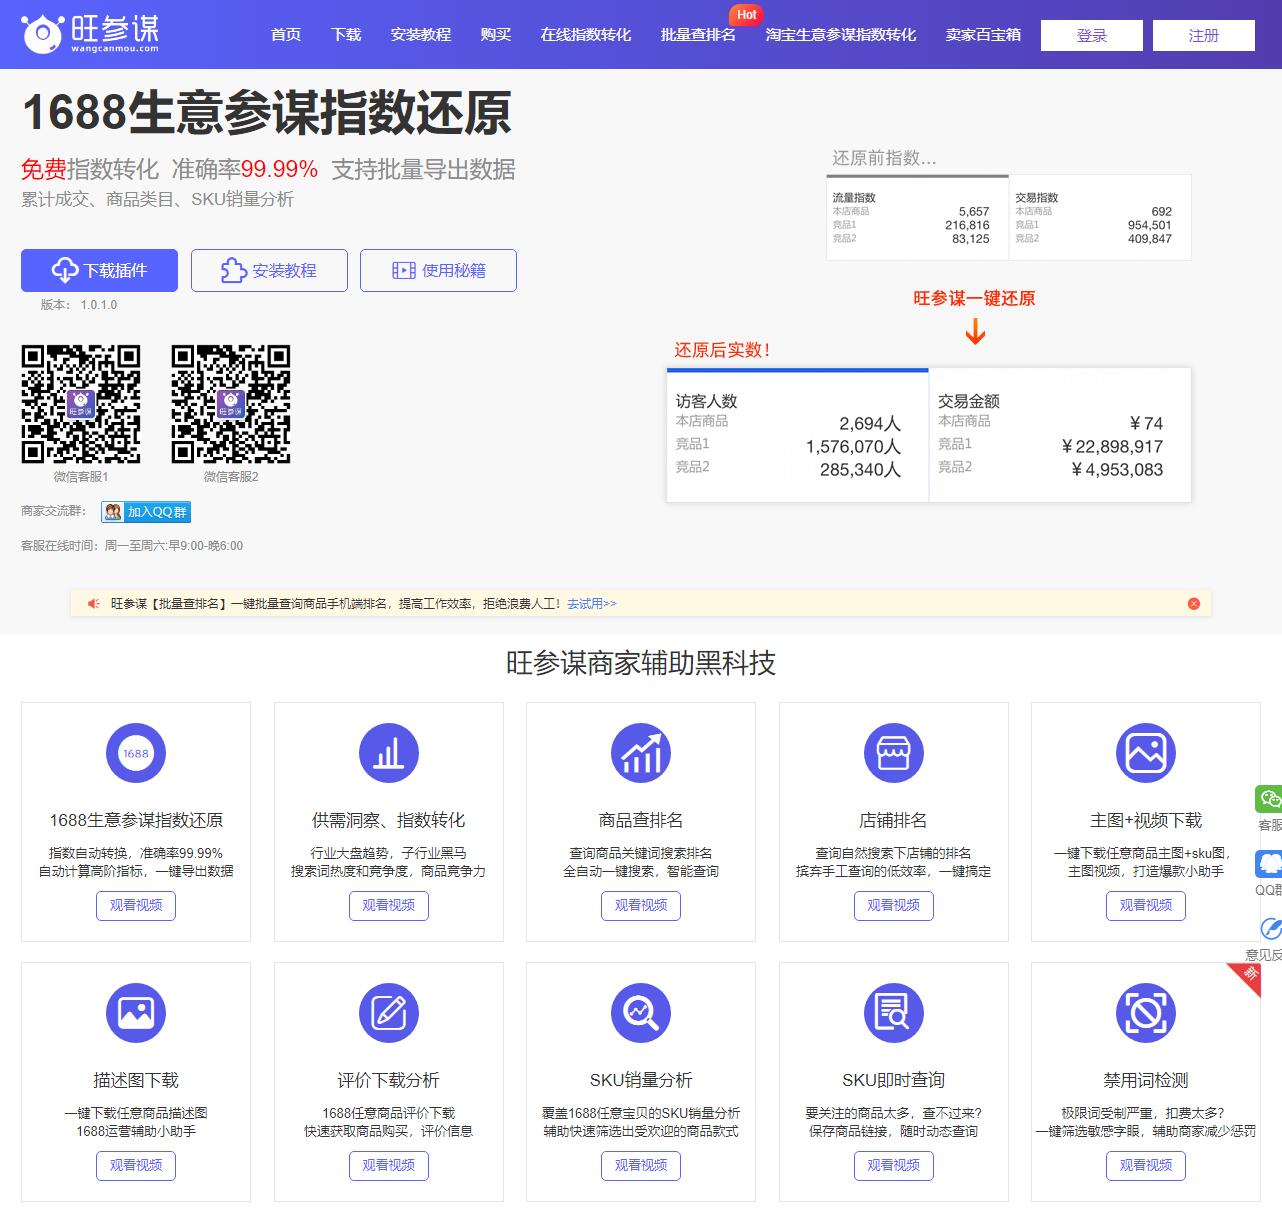Click 观看视频 under 主图+视频下载

pyautogui.click(x=1146, y=906)
